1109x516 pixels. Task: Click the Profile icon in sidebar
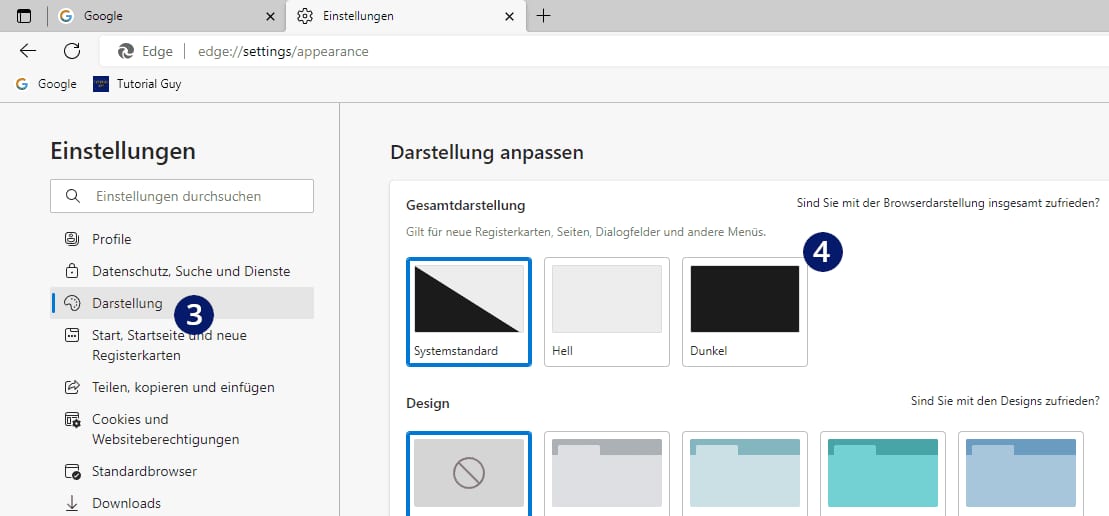pos(71,239)
